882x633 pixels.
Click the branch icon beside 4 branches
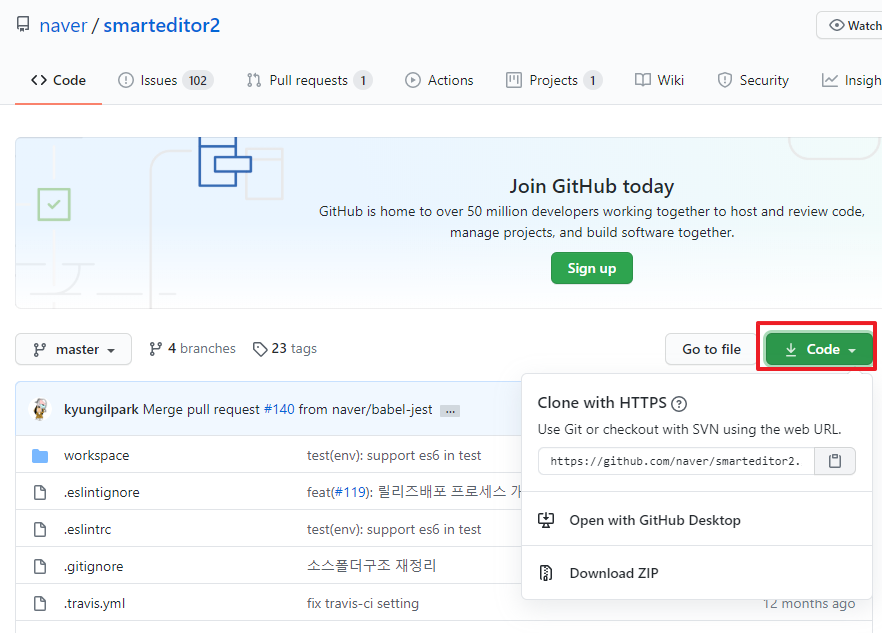tap(156, 348)
